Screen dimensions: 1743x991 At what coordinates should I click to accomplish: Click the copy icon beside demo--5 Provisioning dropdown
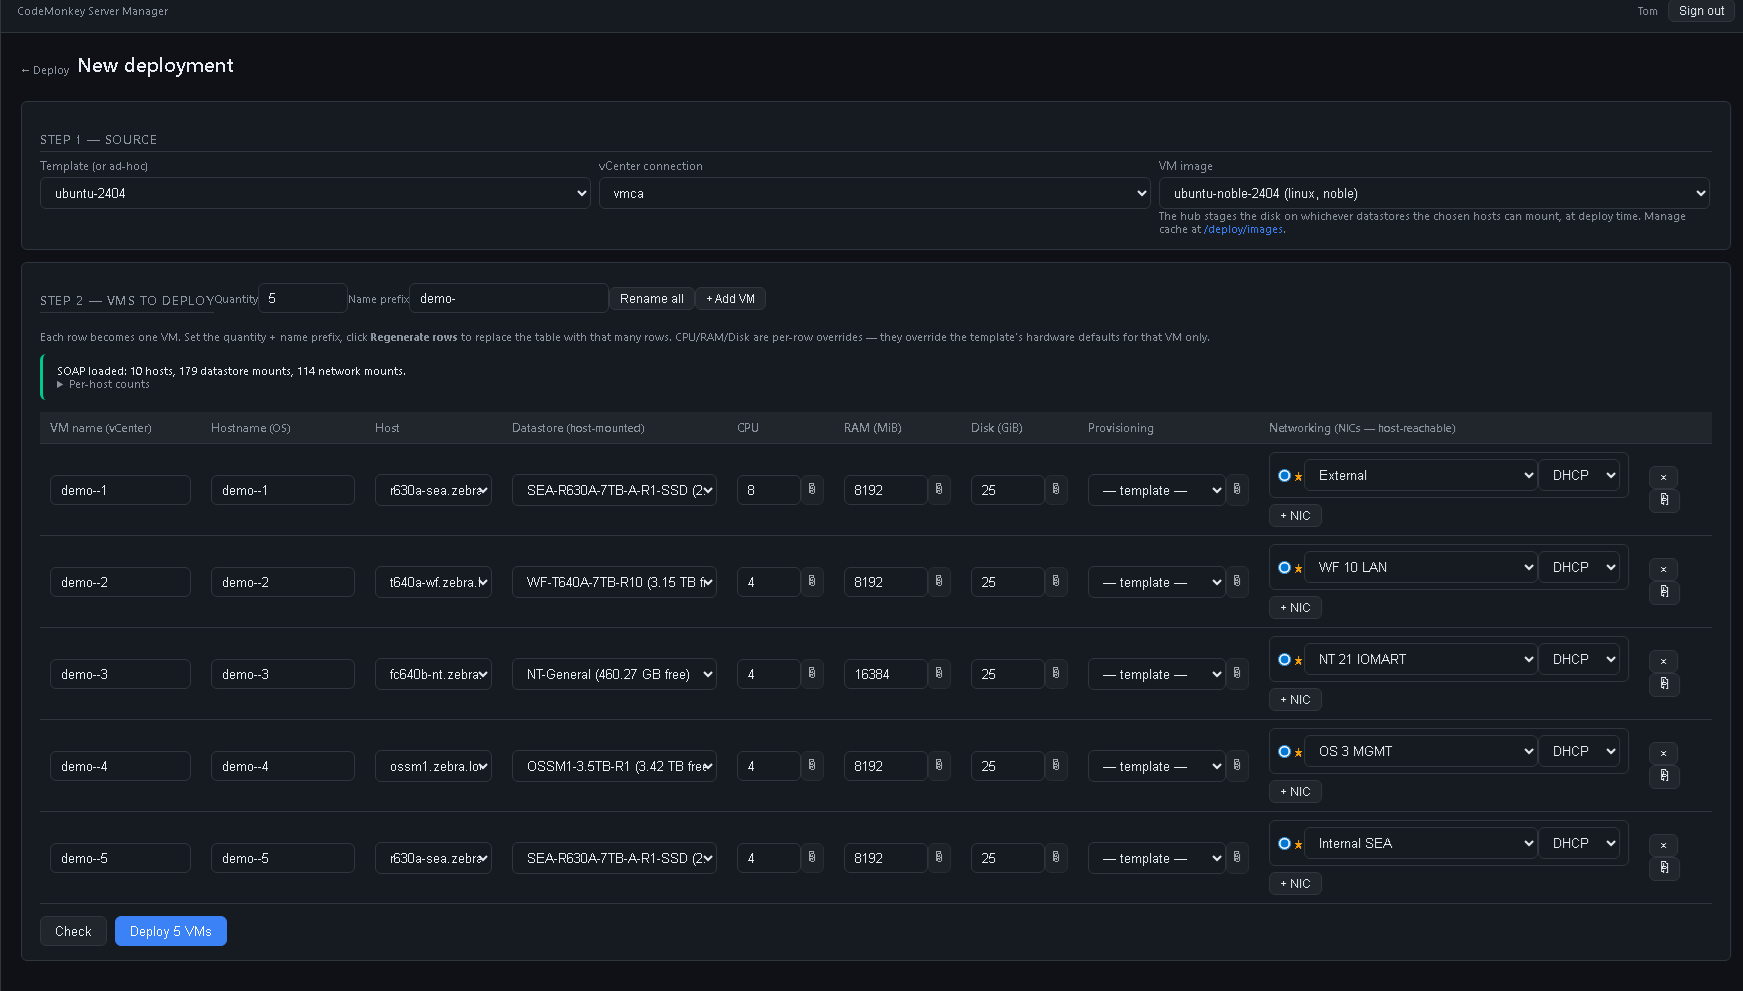tap(1237, 858)
